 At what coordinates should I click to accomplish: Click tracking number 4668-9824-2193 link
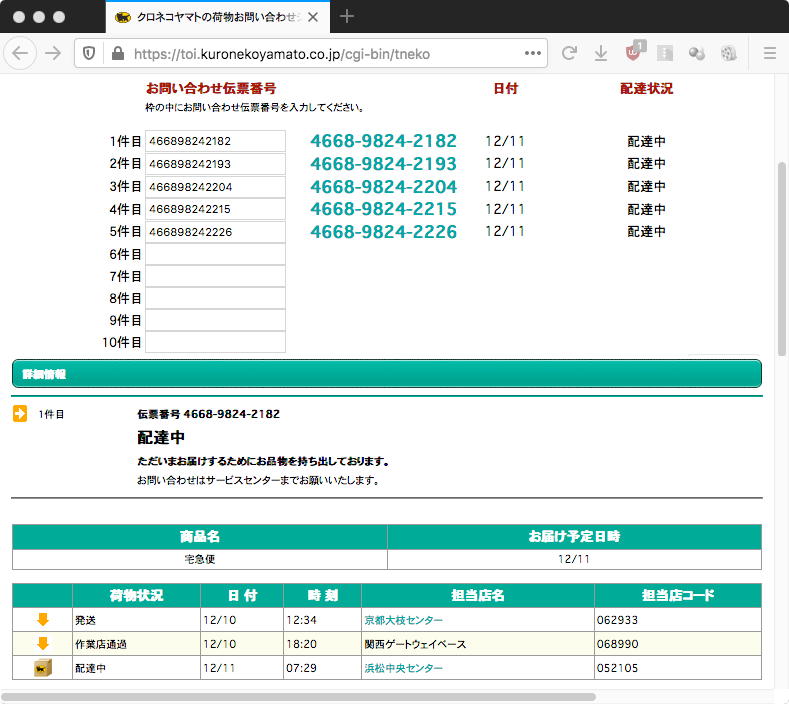click(x=383, y=164)
